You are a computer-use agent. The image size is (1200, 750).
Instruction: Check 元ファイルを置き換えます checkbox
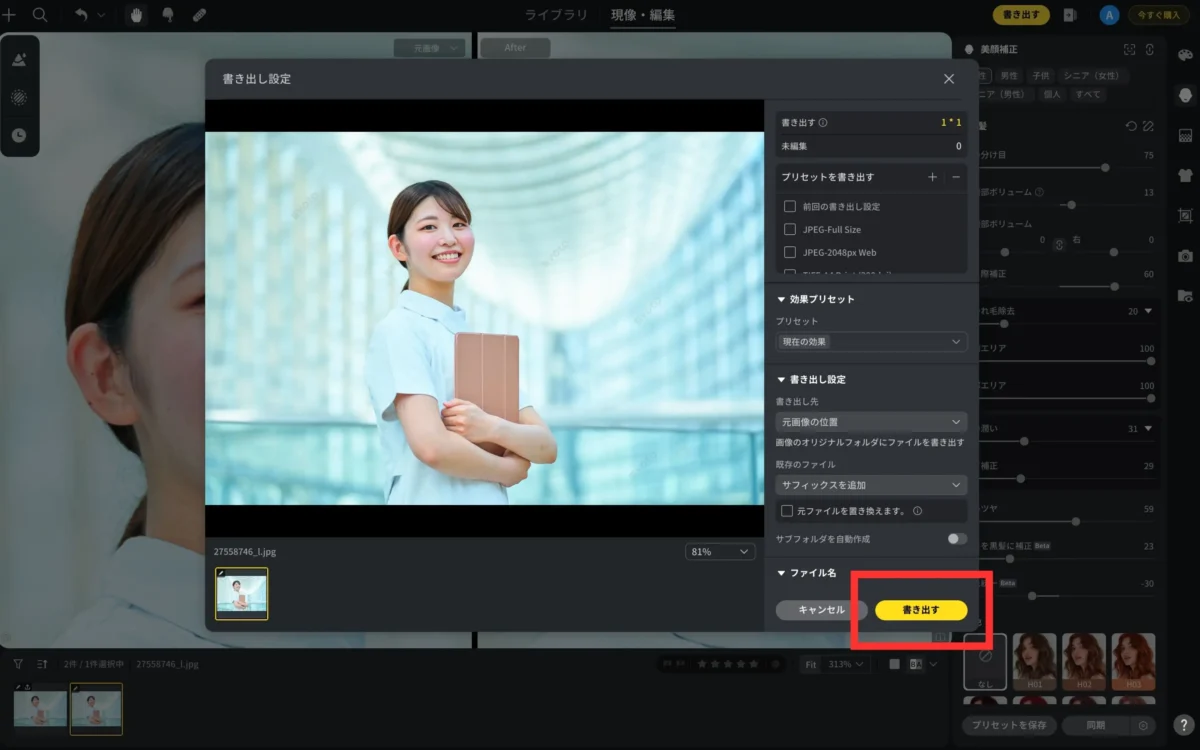[x=788, y=511]
